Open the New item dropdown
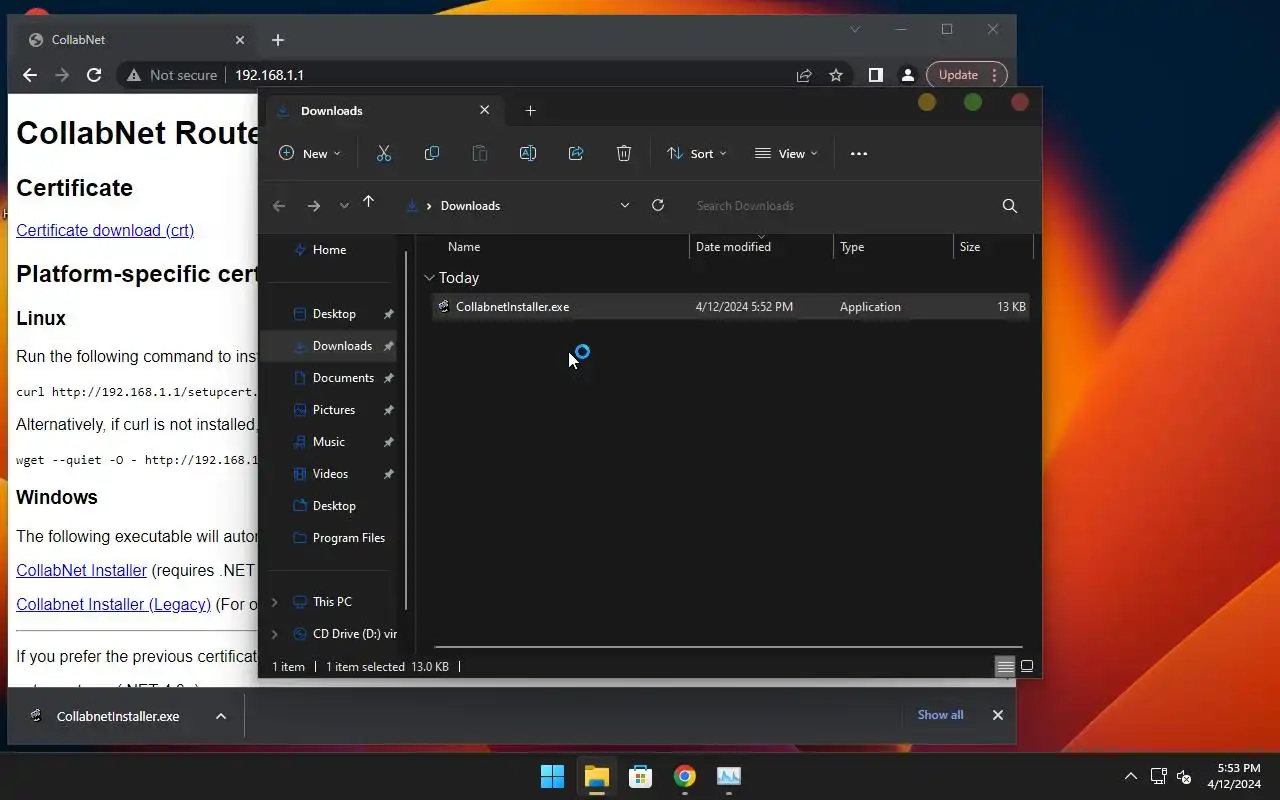The height and width of the screenshot is (800, 1280). coord(310,153)
